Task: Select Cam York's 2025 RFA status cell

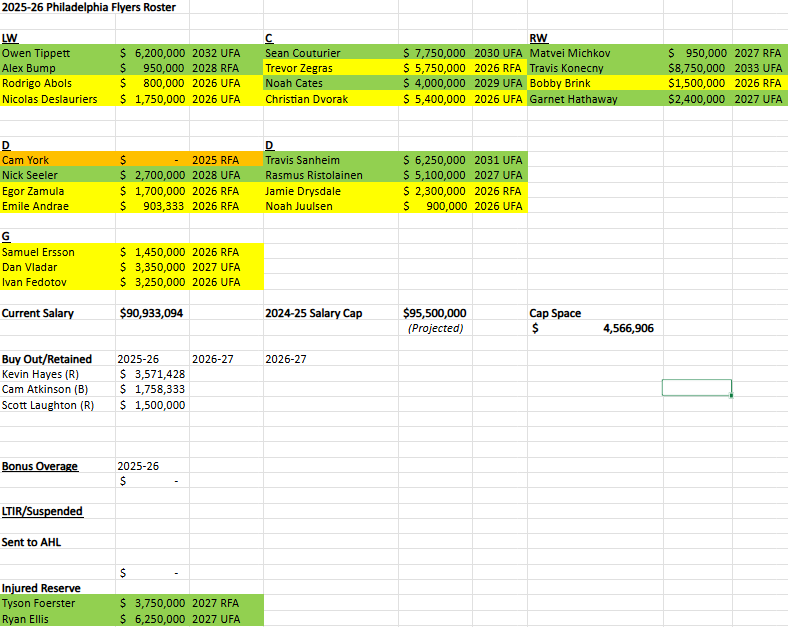Action: pos(226,160)
